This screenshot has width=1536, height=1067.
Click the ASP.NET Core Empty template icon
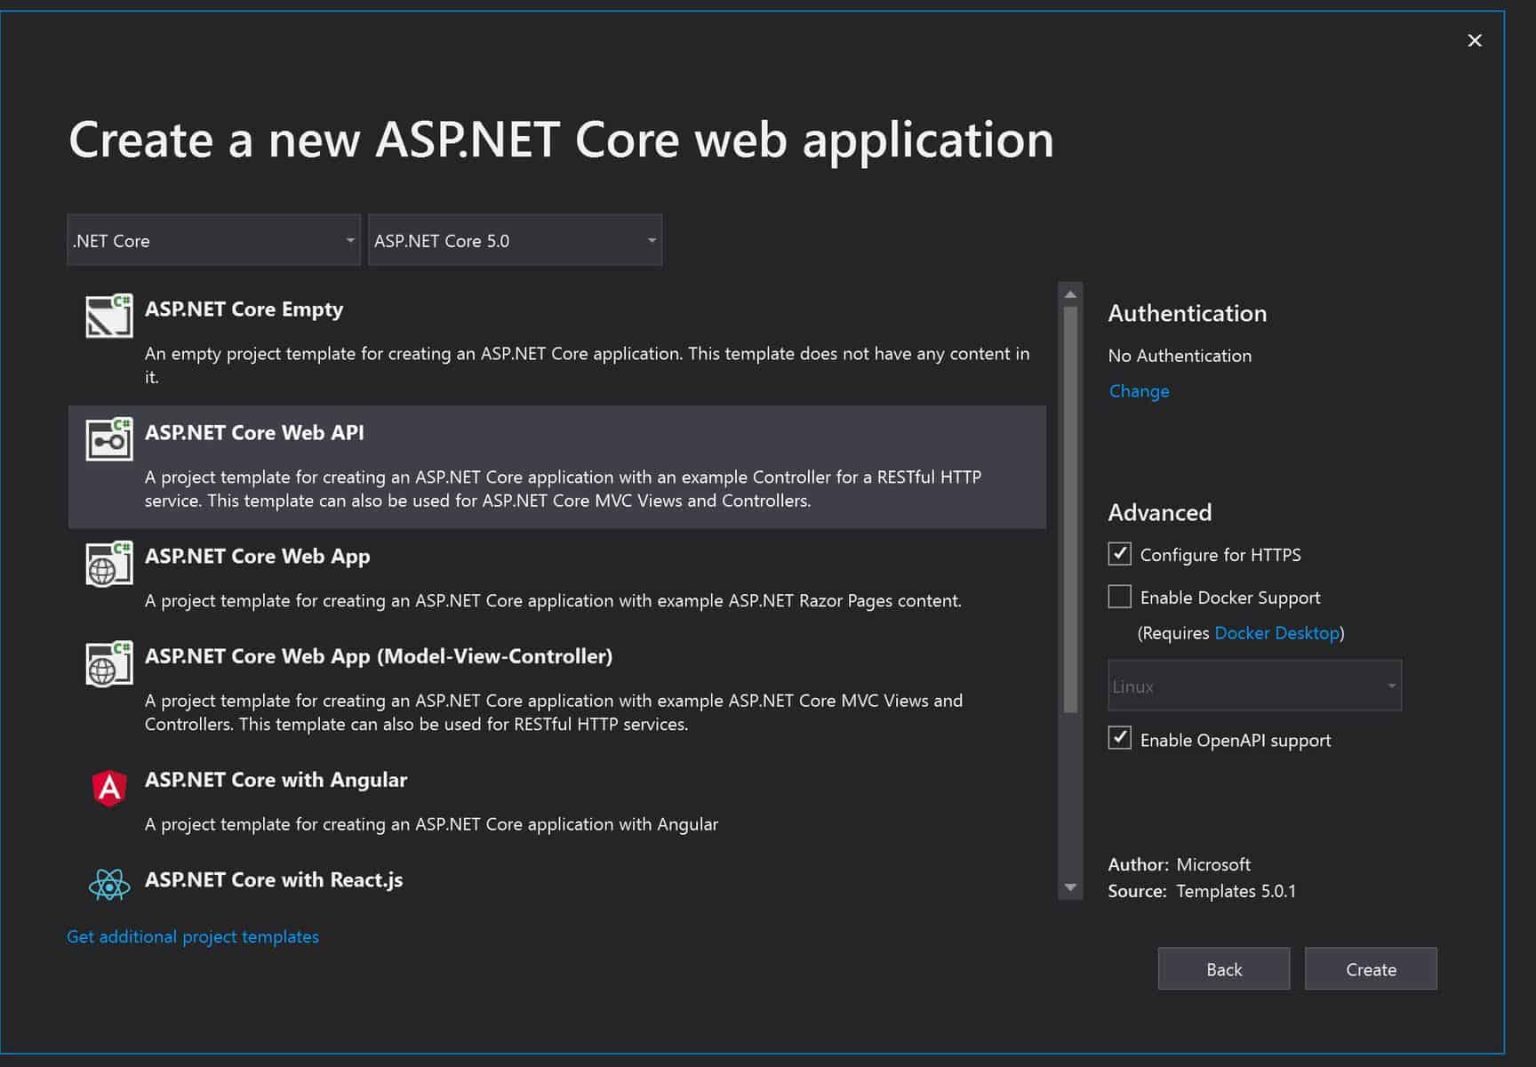click(109, 316)
